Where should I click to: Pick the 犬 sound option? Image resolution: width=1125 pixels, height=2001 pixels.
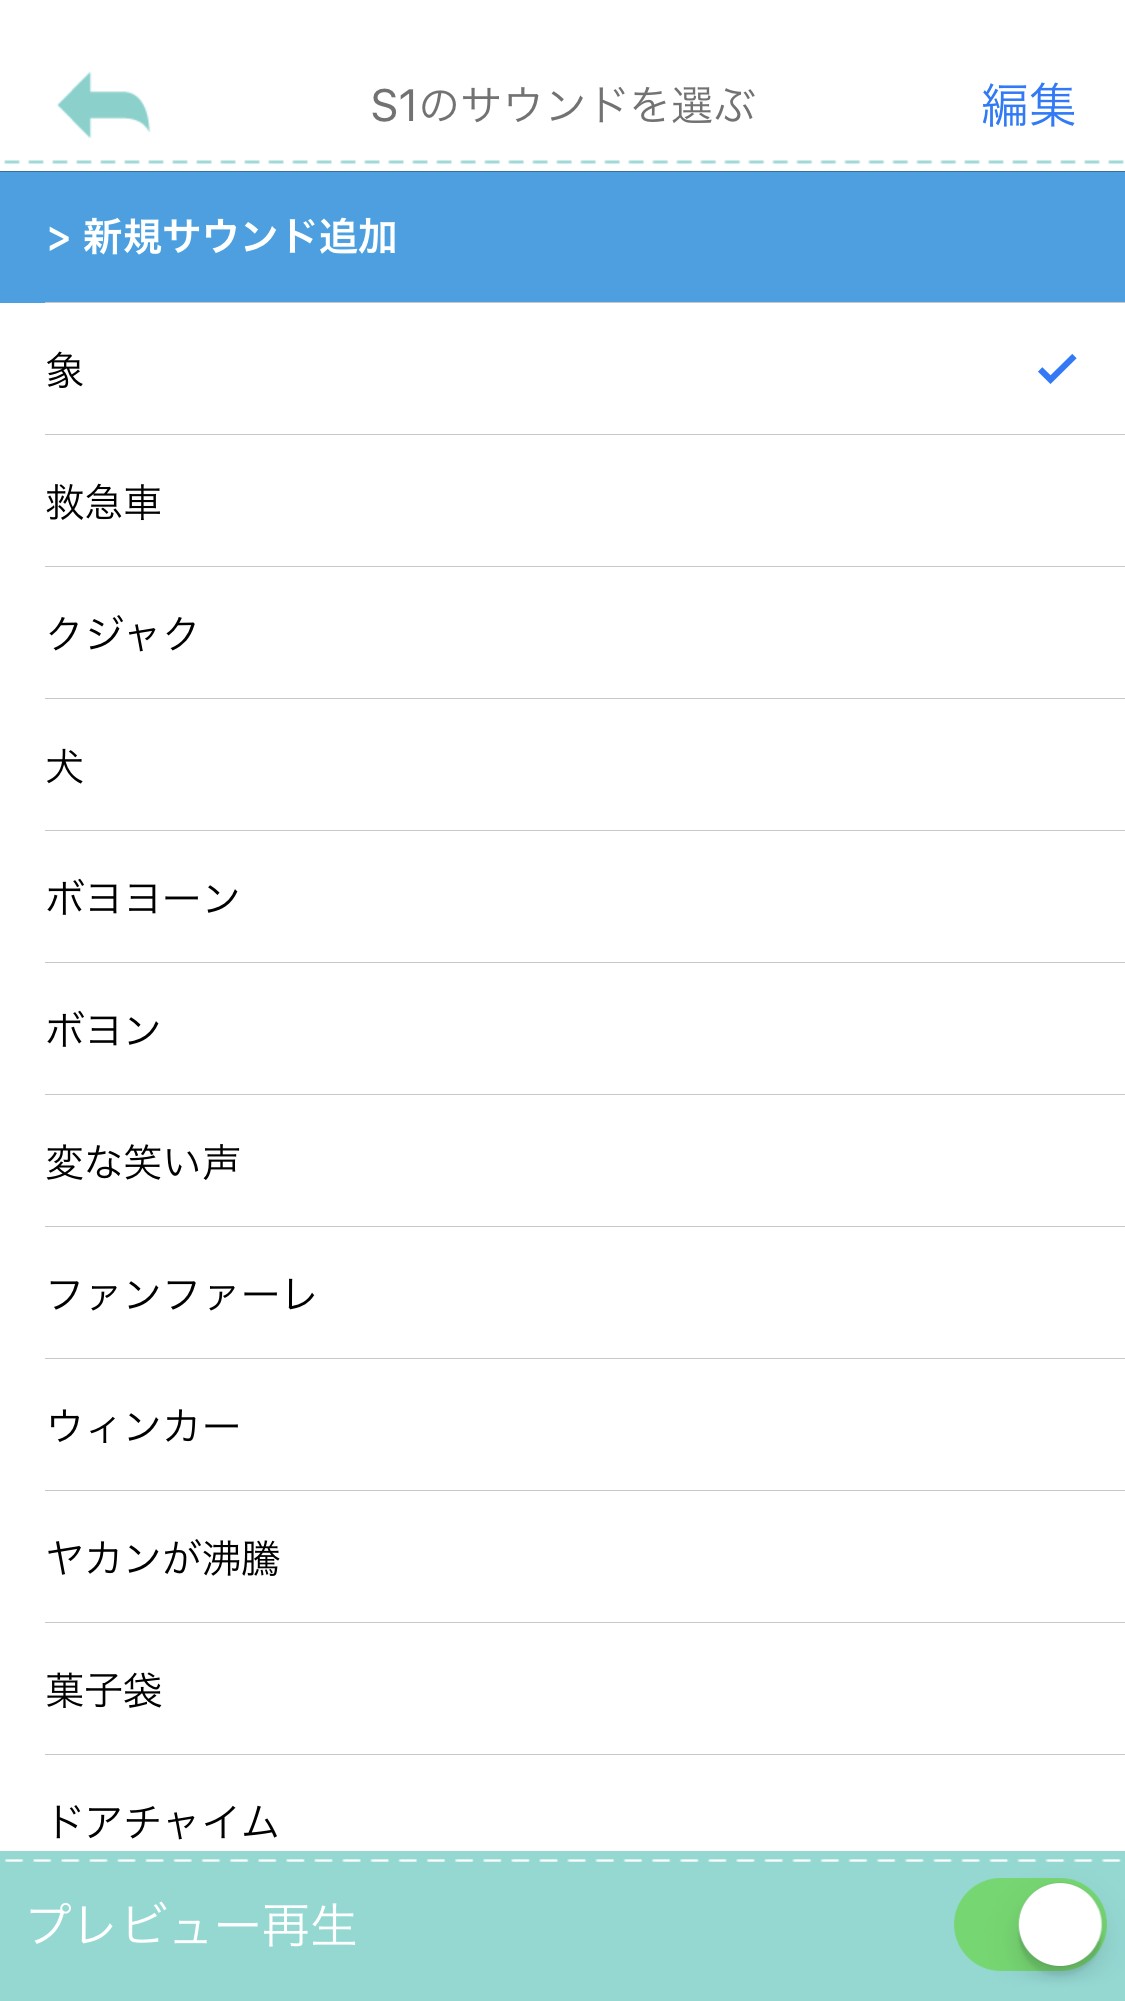click(x=65, y=766)
